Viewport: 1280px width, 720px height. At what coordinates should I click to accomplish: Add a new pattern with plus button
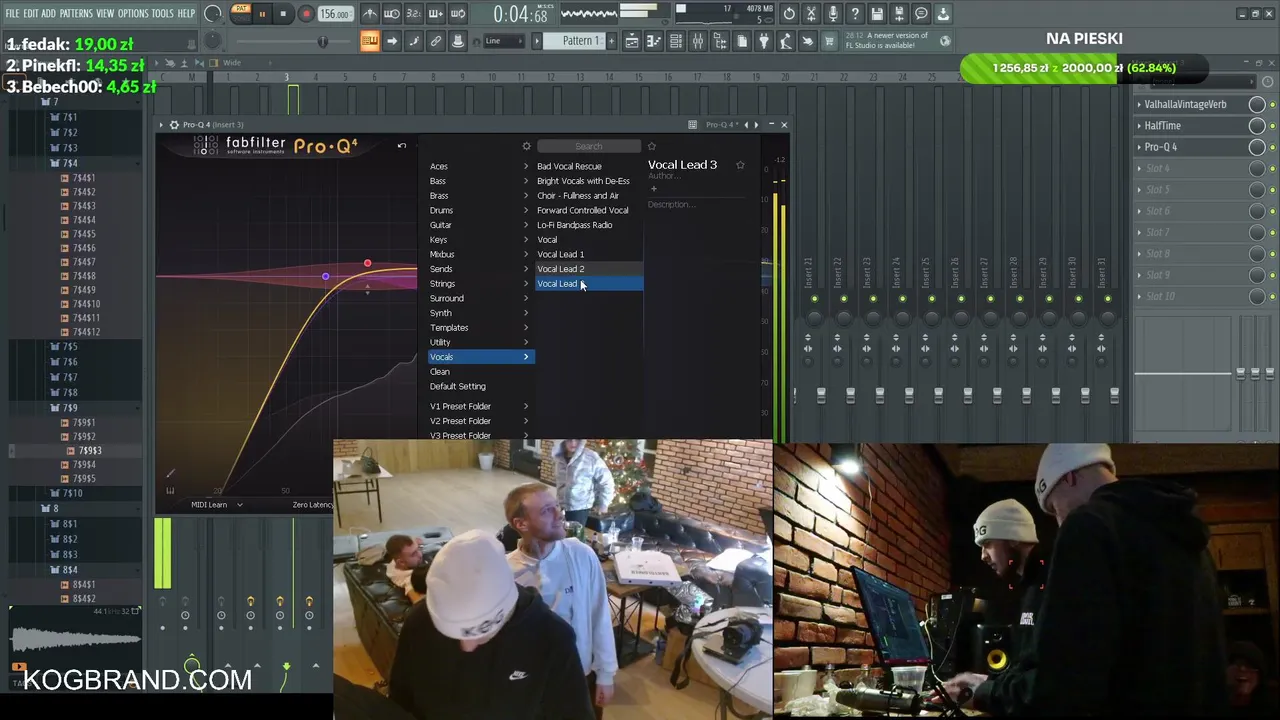611,41
